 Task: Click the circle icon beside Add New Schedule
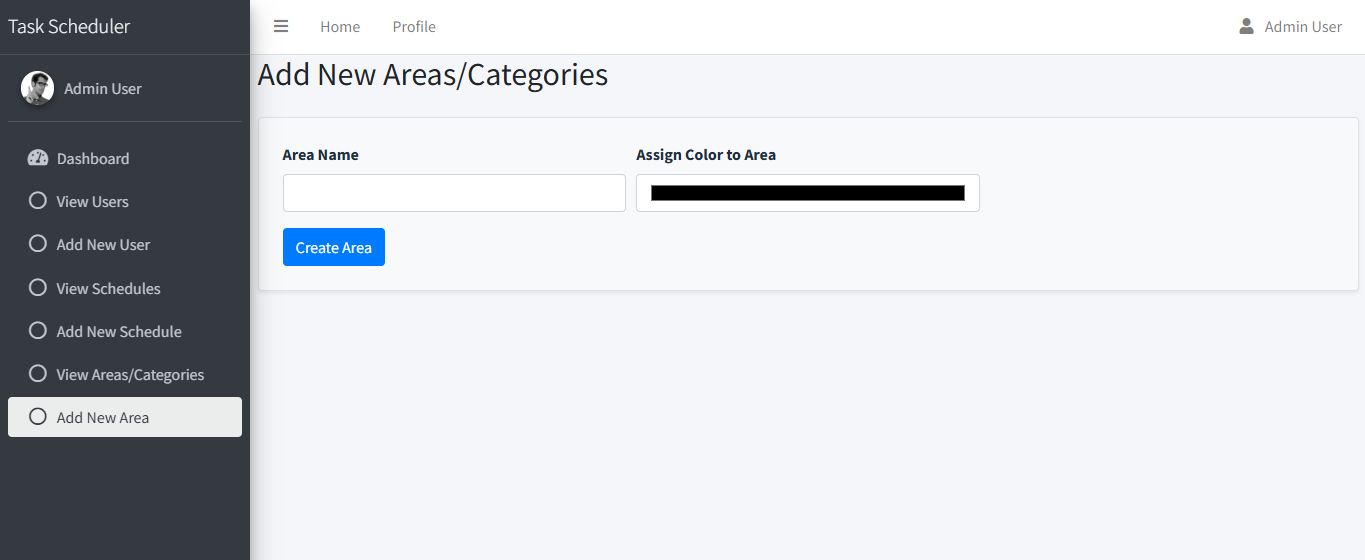(x=38, y=331)
